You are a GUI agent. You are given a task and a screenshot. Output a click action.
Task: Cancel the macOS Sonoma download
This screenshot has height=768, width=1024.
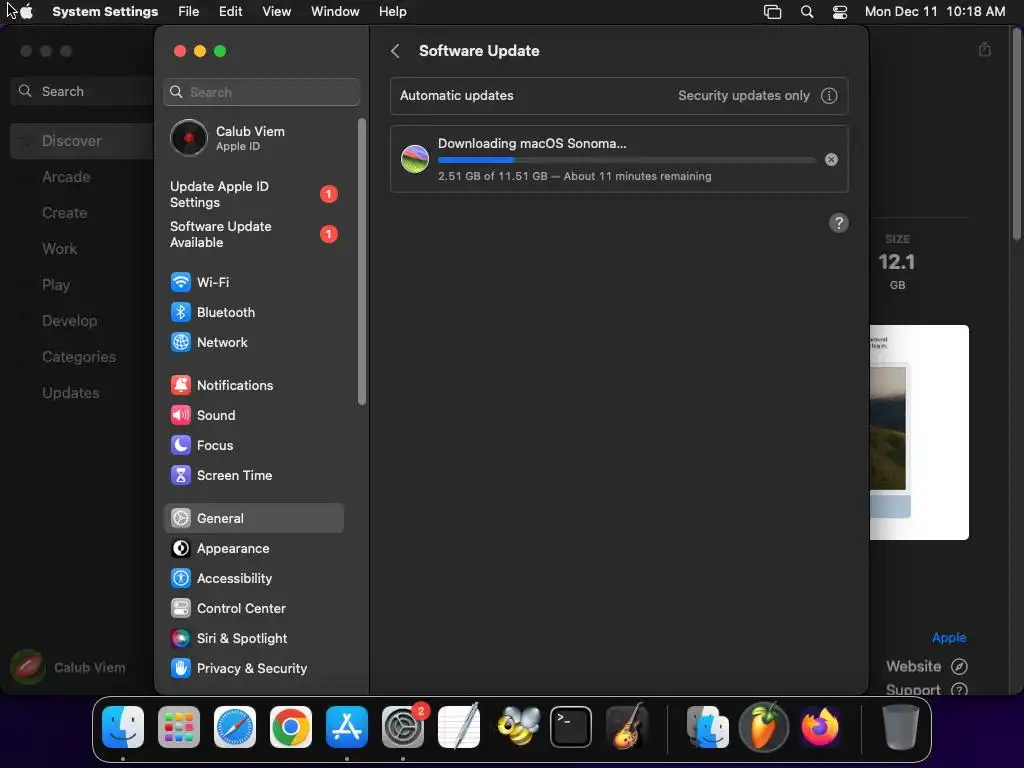831,159
